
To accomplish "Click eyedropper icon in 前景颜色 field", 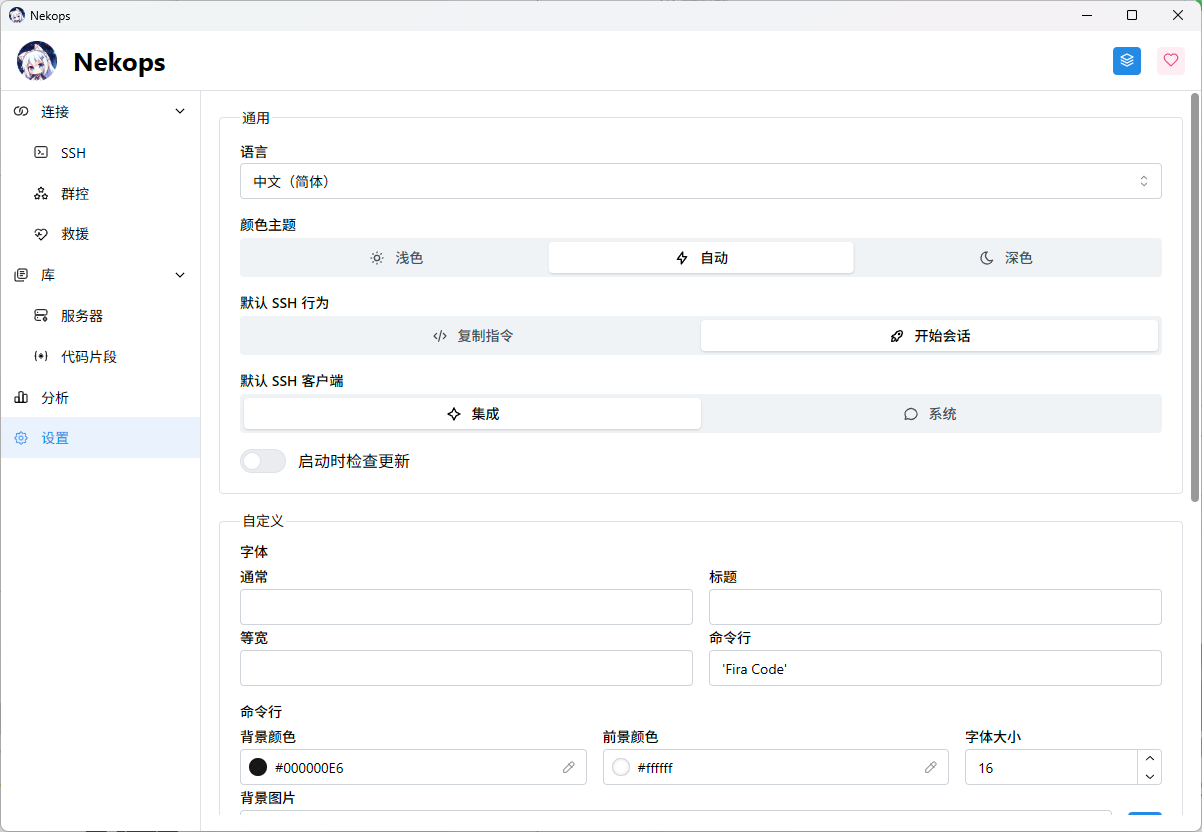I will pos(930,768).
